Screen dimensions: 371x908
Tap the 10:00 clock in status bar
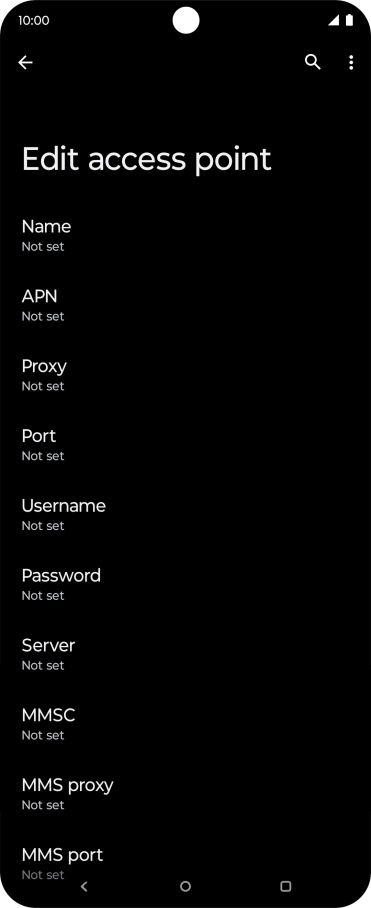pos(34,20)
